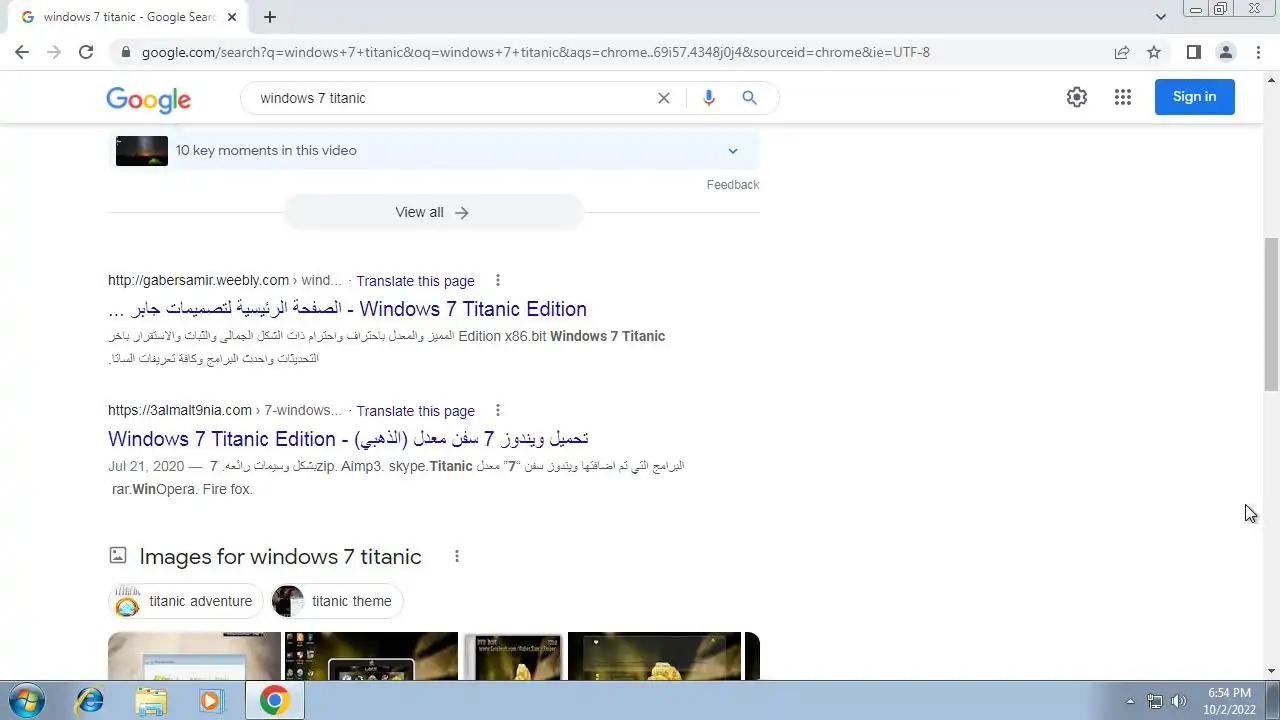
Task: Open the key moments video thumbnail
Action: (142, 151)
